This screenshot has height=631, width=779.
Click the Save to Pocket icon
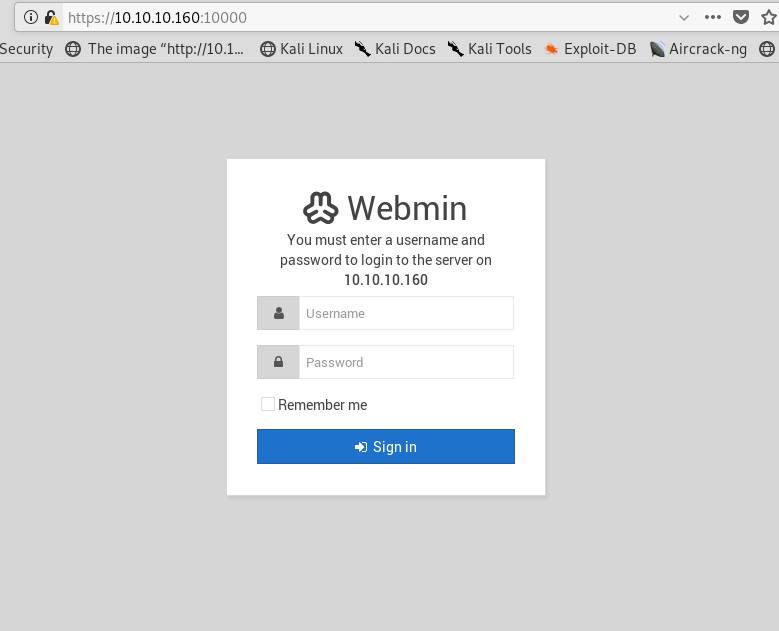click(741, 17)
